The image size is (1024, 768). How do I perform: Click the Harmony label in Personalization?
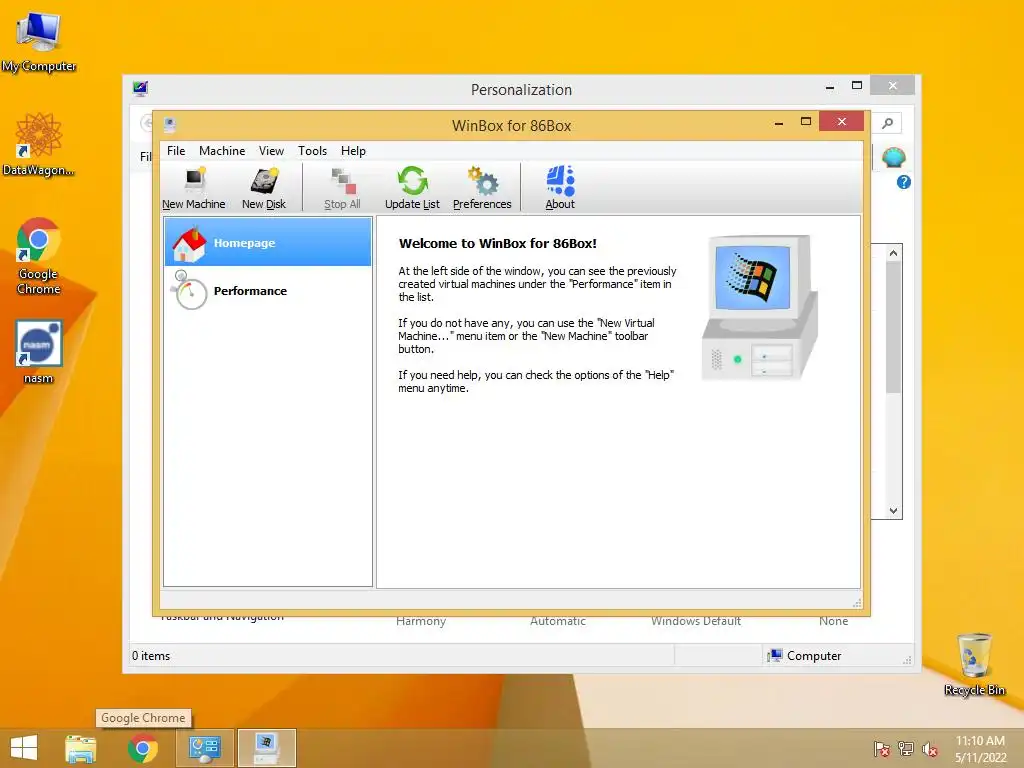click(421, 621)
